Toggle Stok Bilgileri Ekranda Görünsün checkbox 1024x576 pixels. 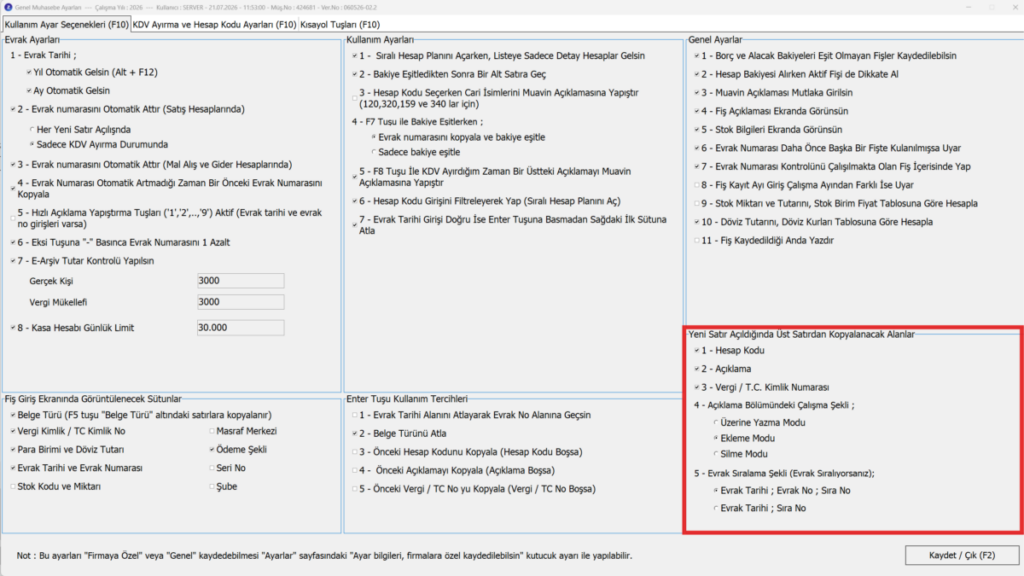coord(697,130)
